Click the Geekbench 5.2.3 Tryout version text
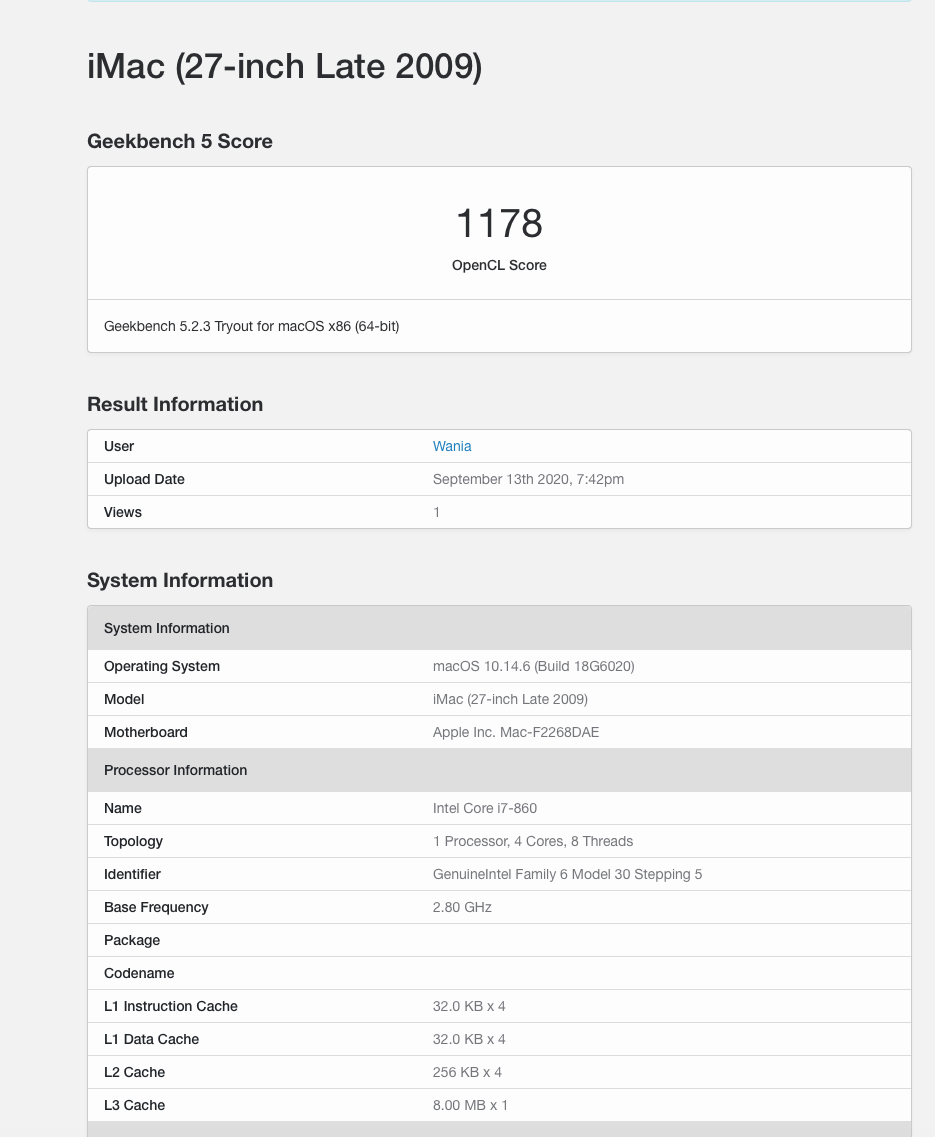Image resolution: width=935 pixels, height=1137 pixels. tap(251, 326)
